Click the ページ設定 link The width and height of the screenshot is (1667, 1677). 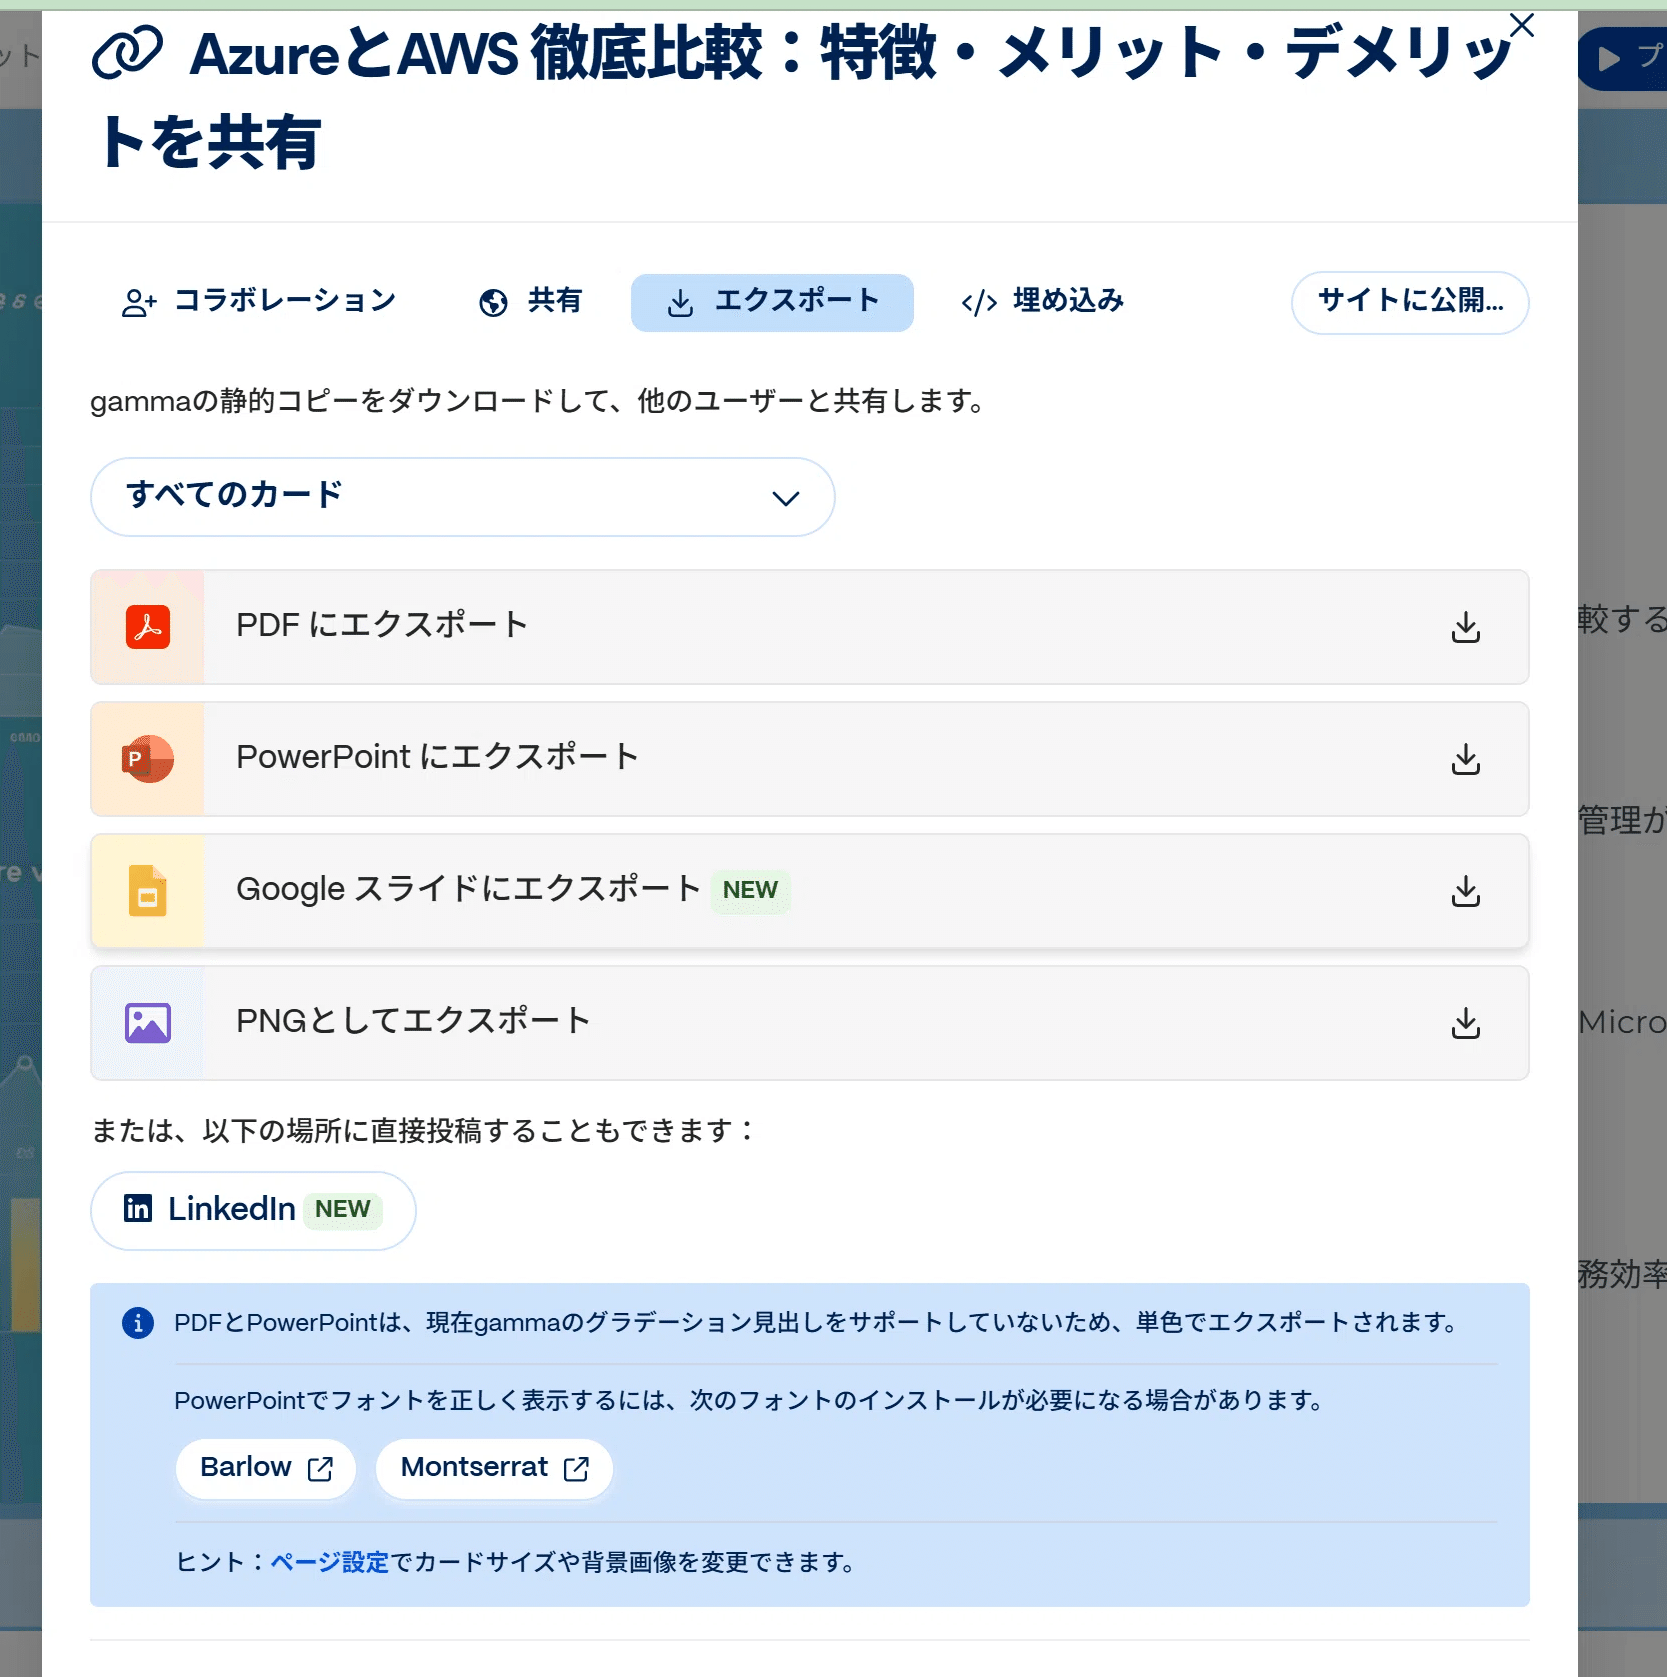click(330, 1562)
